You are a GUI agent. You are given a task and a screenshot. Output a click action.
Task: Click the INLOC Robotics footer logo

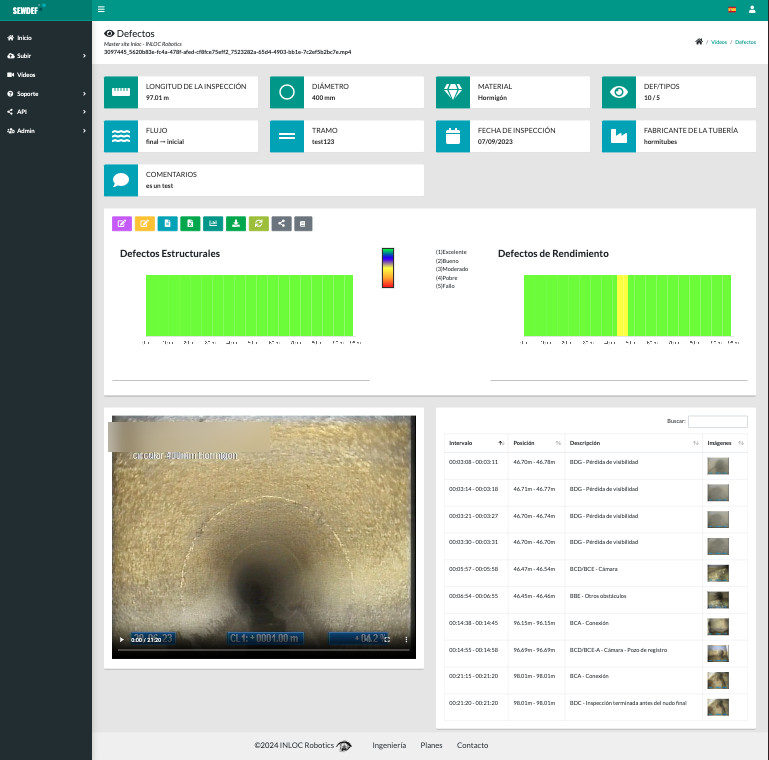click(344, 746)
